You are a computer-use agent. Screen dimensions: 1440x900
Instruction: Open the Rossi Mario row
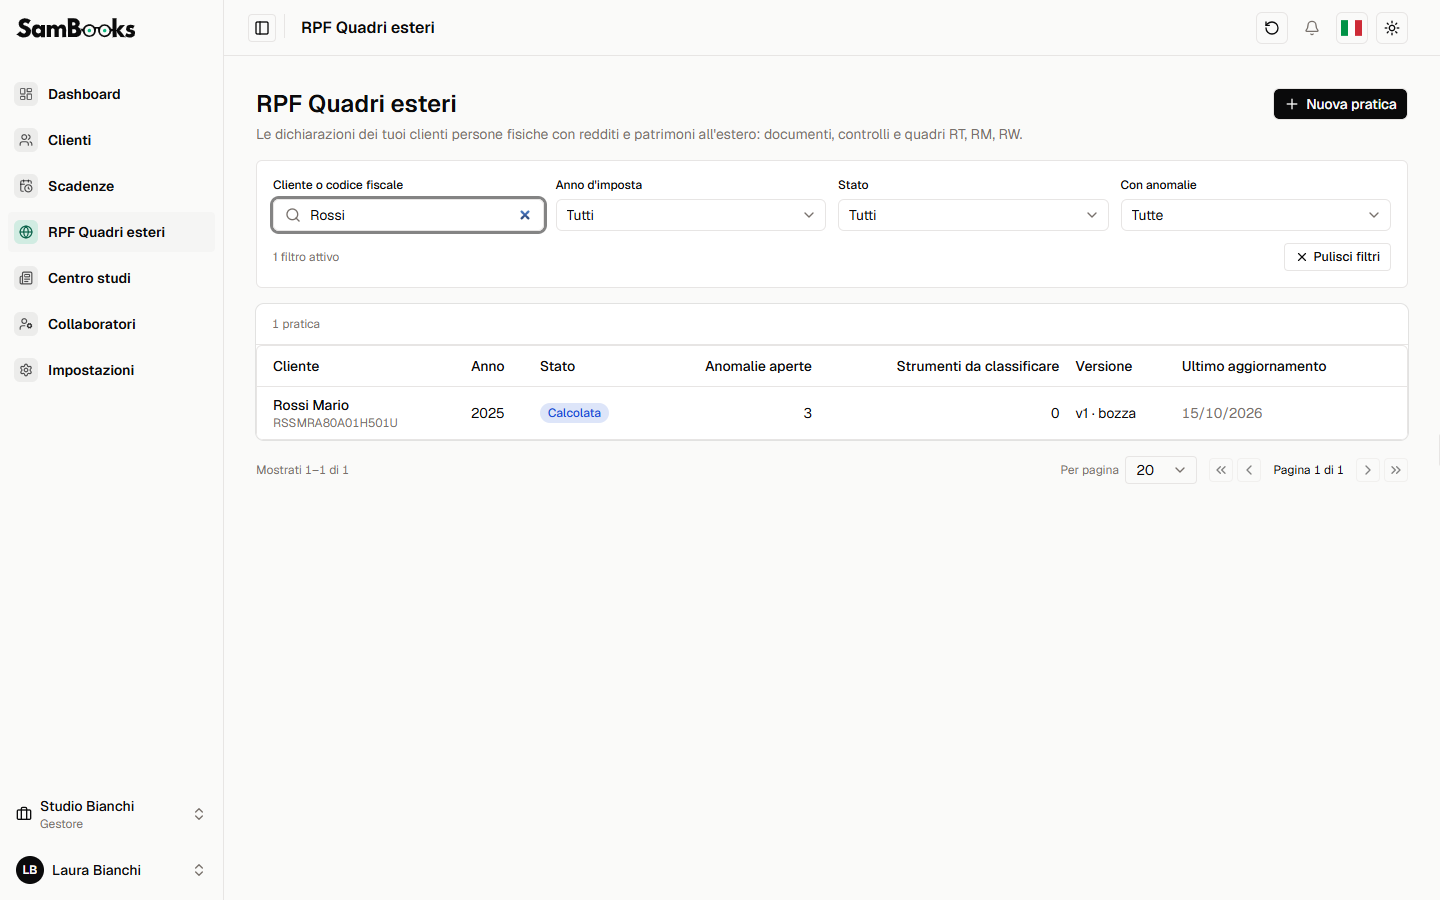(x=832, y=413)
